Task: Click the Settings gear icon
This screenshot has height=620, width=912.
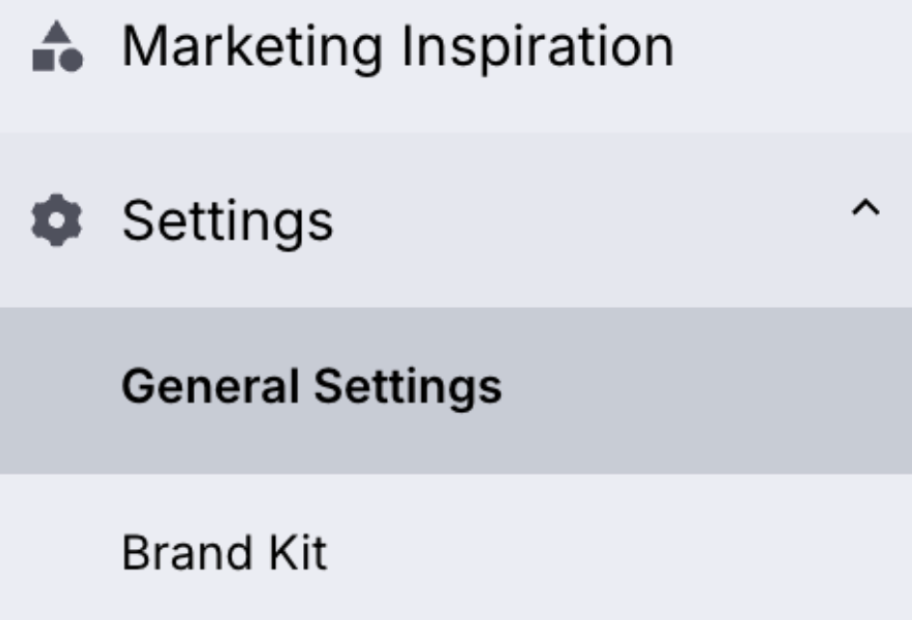Action: coord(56,221)
